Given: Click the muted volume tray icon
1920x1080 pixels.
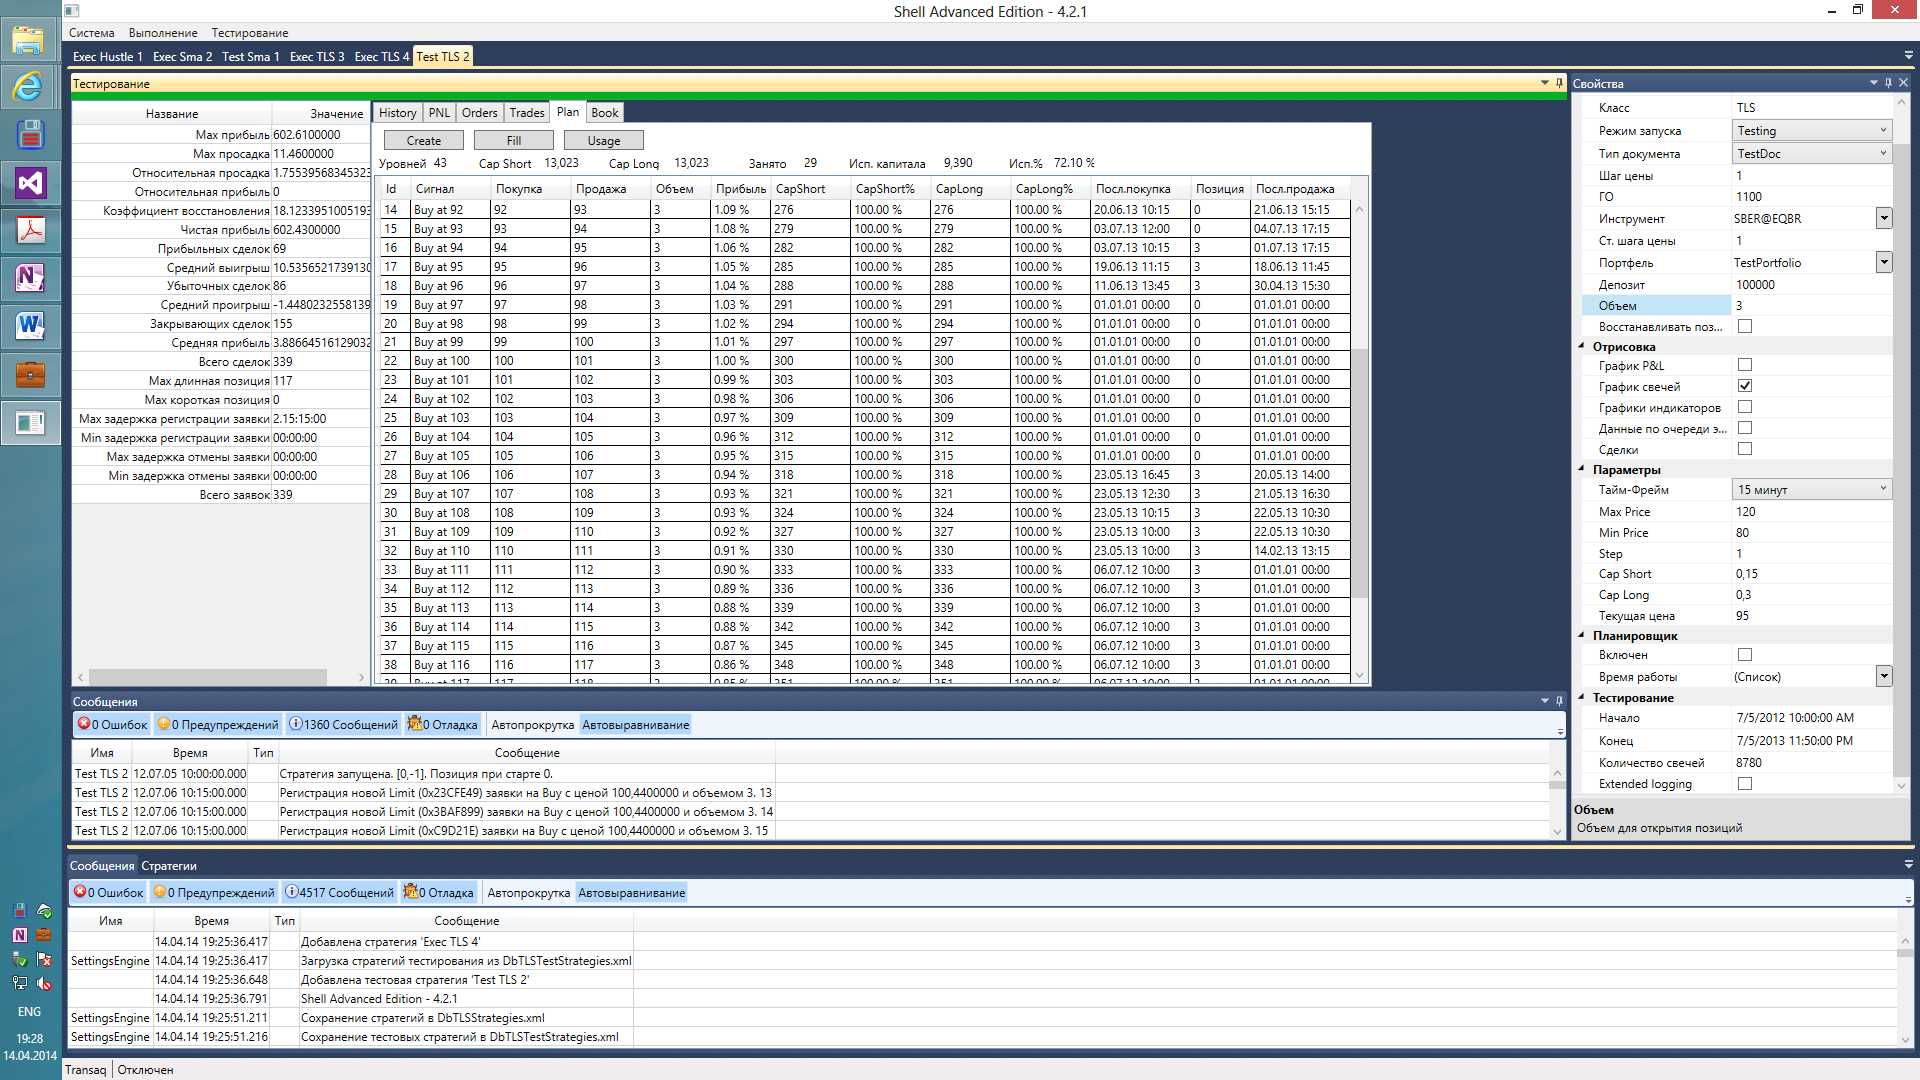Looking at the screenshot, I should click(x=44, y=983).
